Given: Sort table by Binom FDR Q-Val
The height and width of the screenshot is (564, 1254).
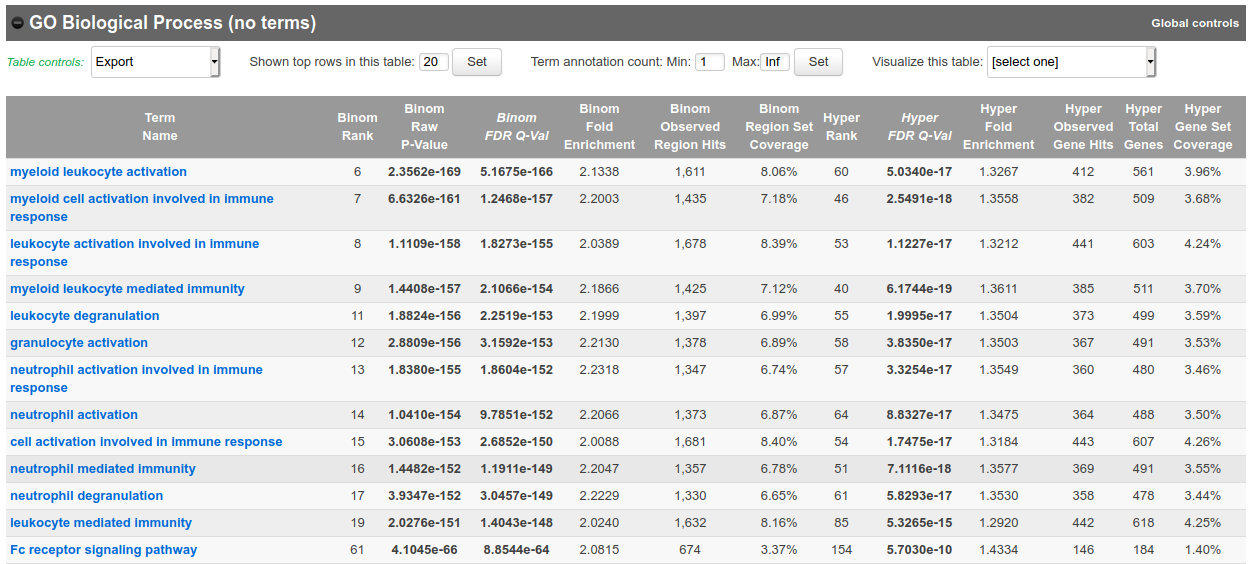Looking at the screenshot, I should pyautogui.click(x=516, y=126).
